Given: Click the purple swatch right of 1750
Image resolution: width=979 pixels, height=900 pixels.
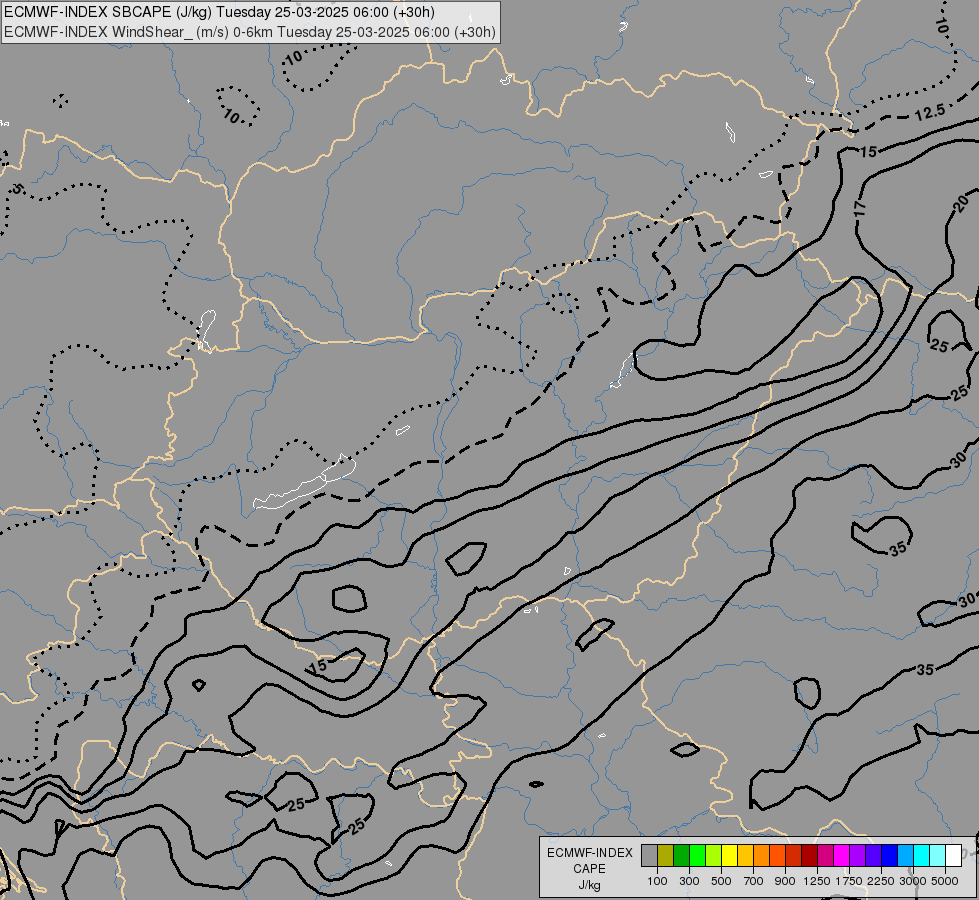Looking at the screenshot, I should tap(858, 855).
